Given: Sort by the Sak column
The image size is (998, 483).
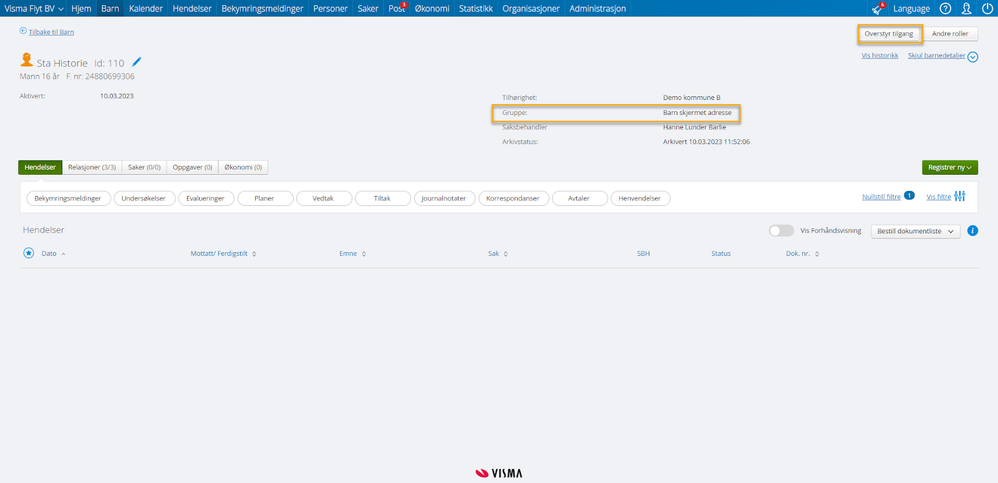Looking at the screenshot, I should coord(498,253).
